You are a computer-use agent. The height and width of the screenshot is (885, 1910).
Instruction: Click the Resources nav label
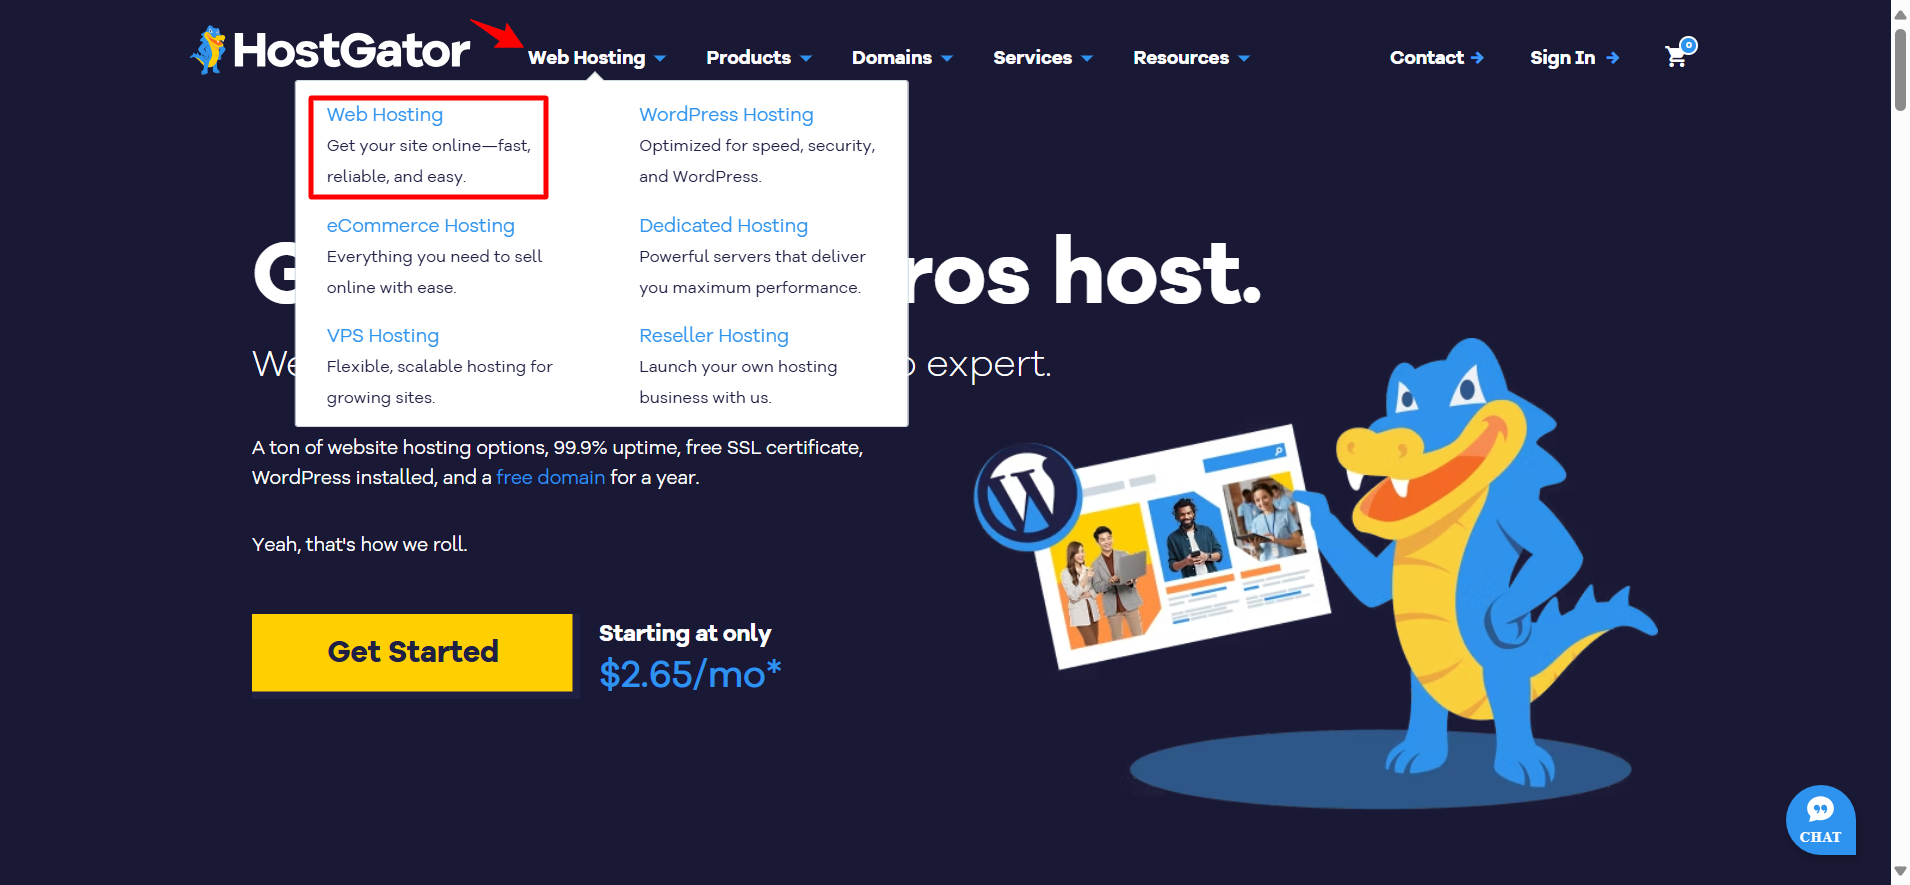tap(1181, 58)
